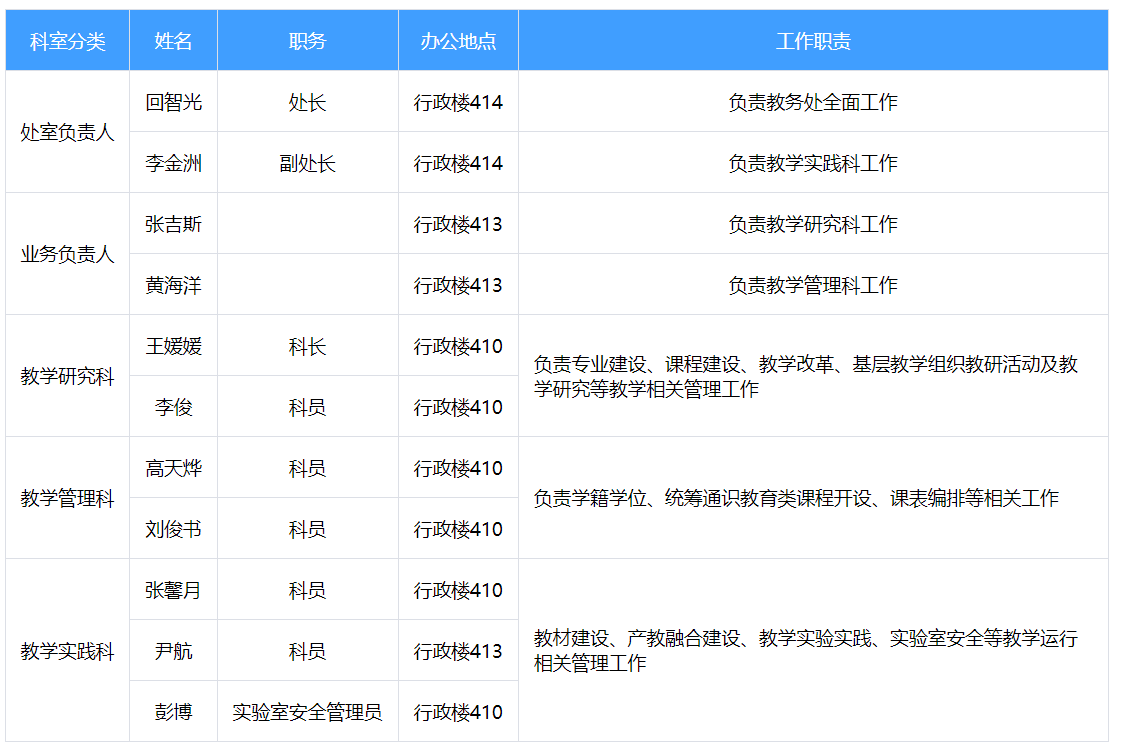Click the 姓名 column header

(x=173, y=41)
